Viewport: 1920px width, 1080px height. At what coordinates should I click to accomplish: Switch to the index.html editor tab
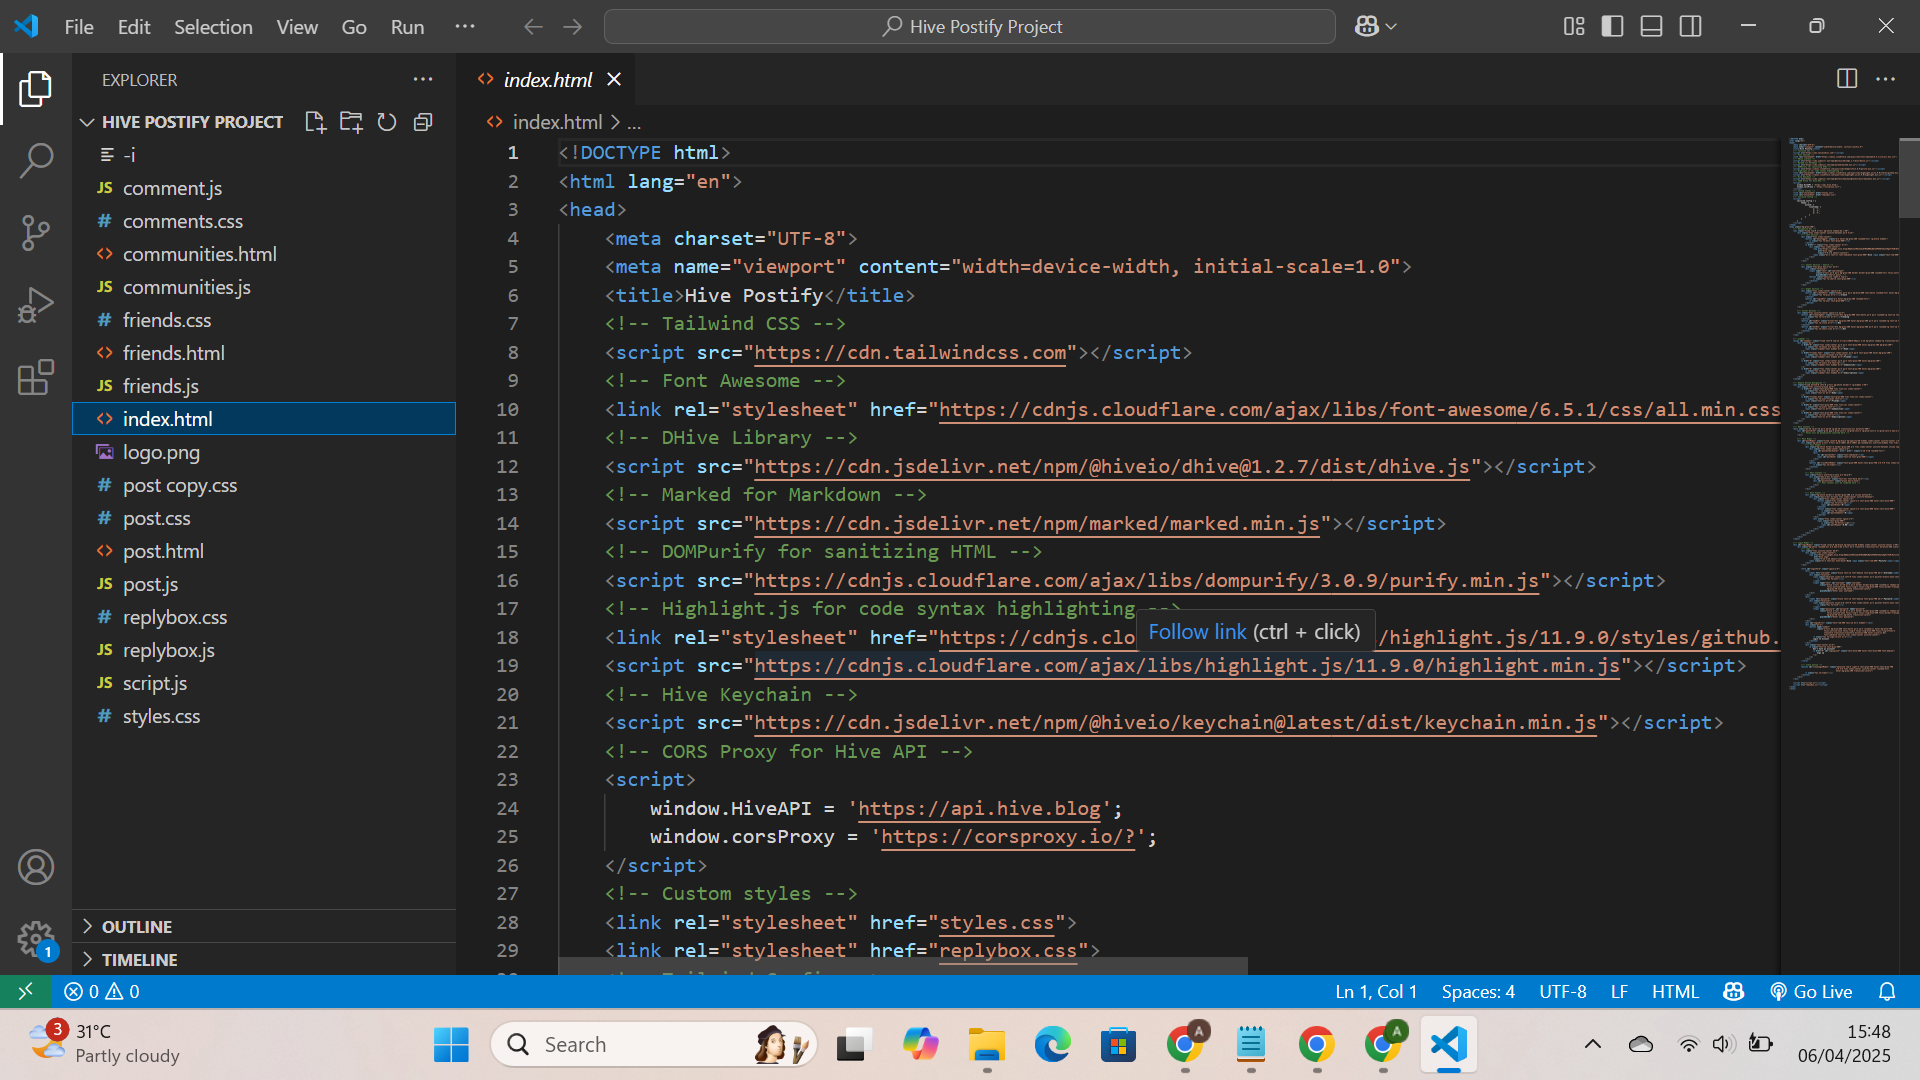547,79
